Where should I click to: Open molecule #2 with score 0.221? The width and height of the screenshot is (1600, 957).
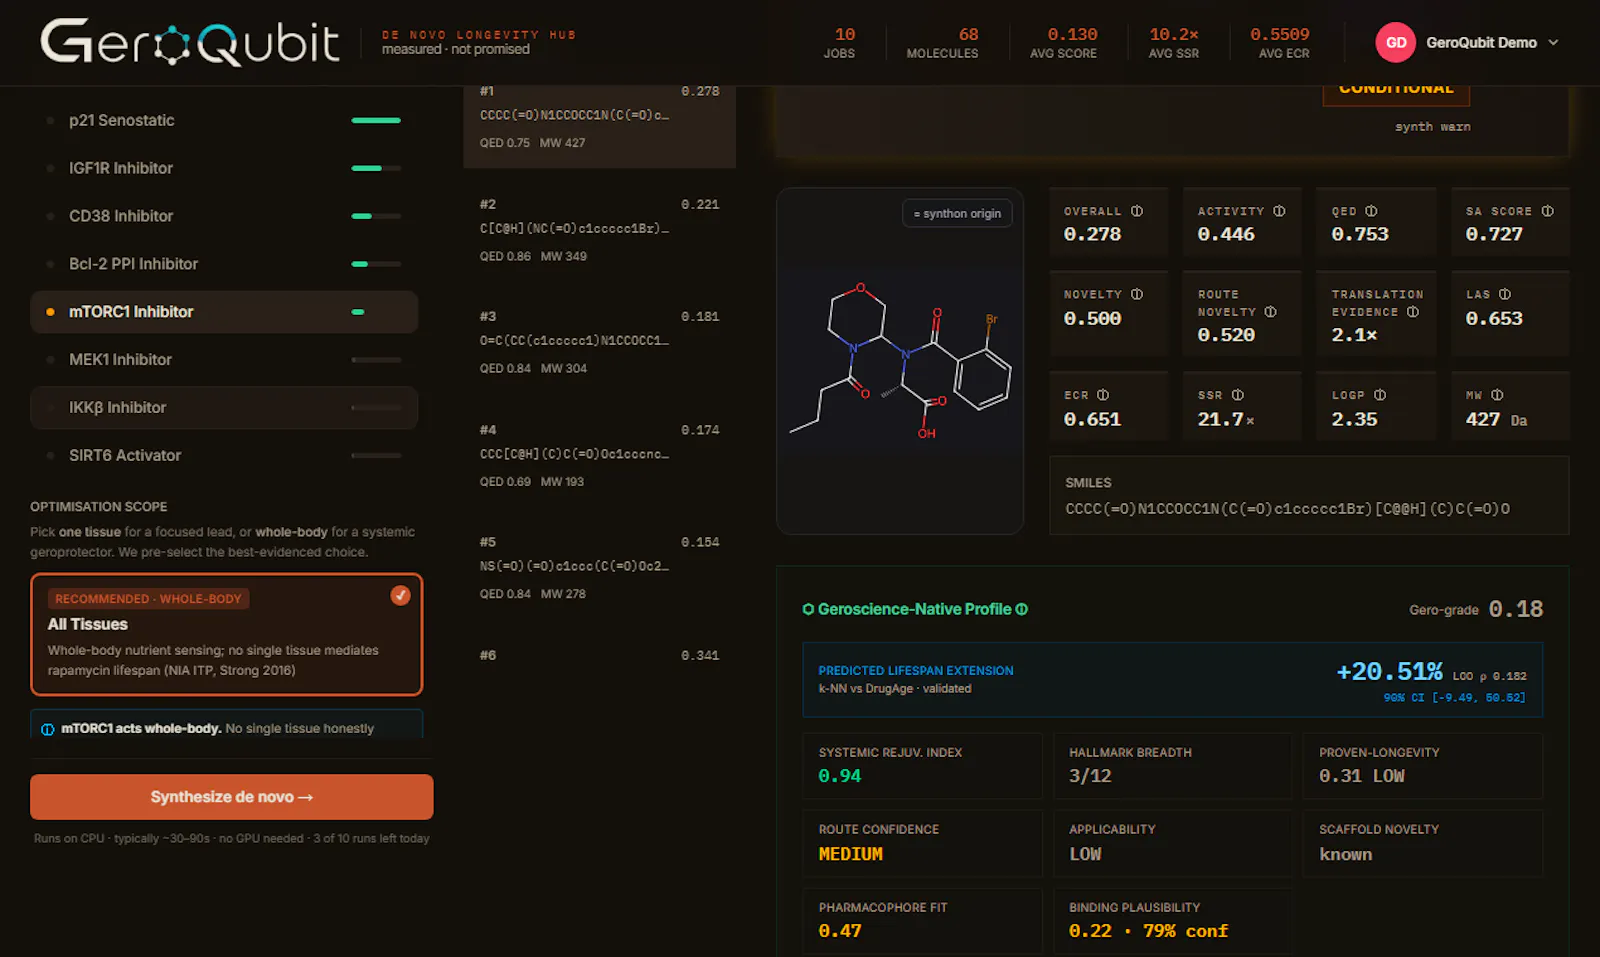coord(600,230)
